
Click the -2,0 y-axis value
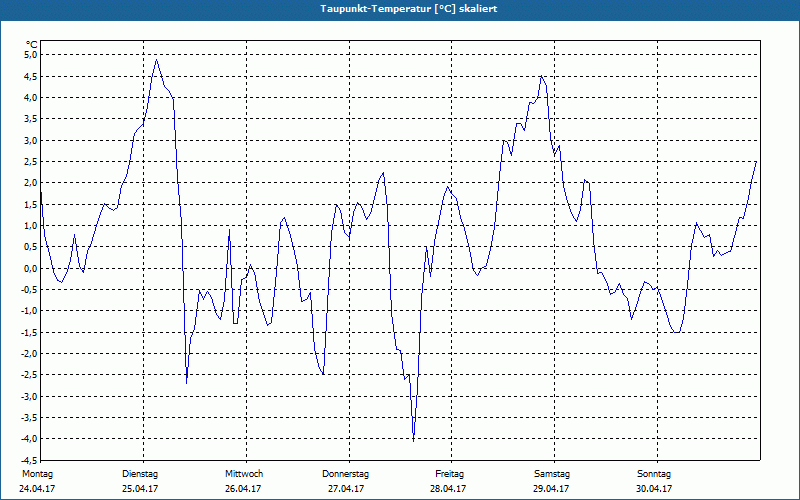[x=29, y=354]
